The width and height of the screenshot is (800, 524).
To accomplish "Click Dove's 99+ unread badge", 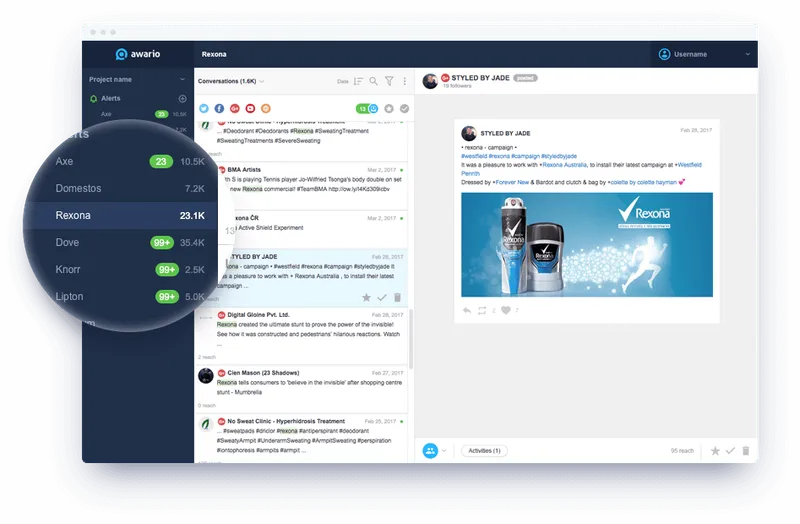I will click(x=162, y=242).
